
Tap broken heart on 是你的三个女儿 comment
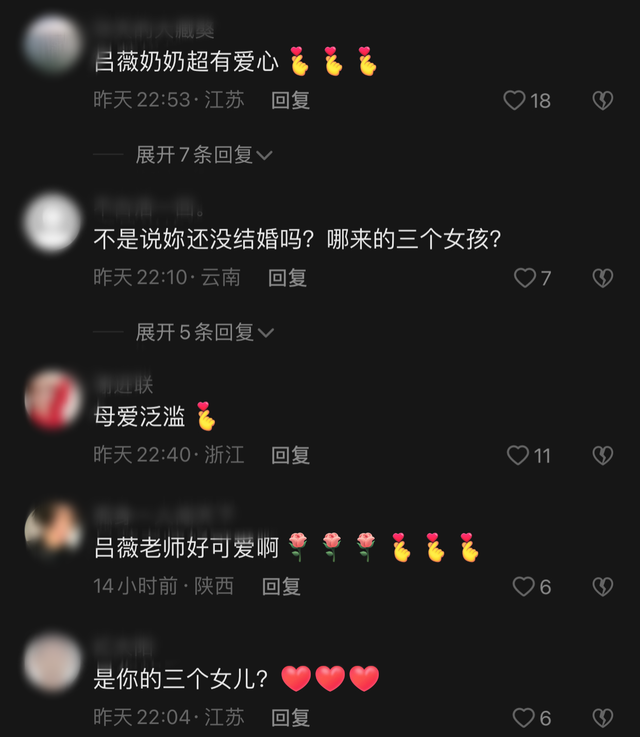[603, 718]
